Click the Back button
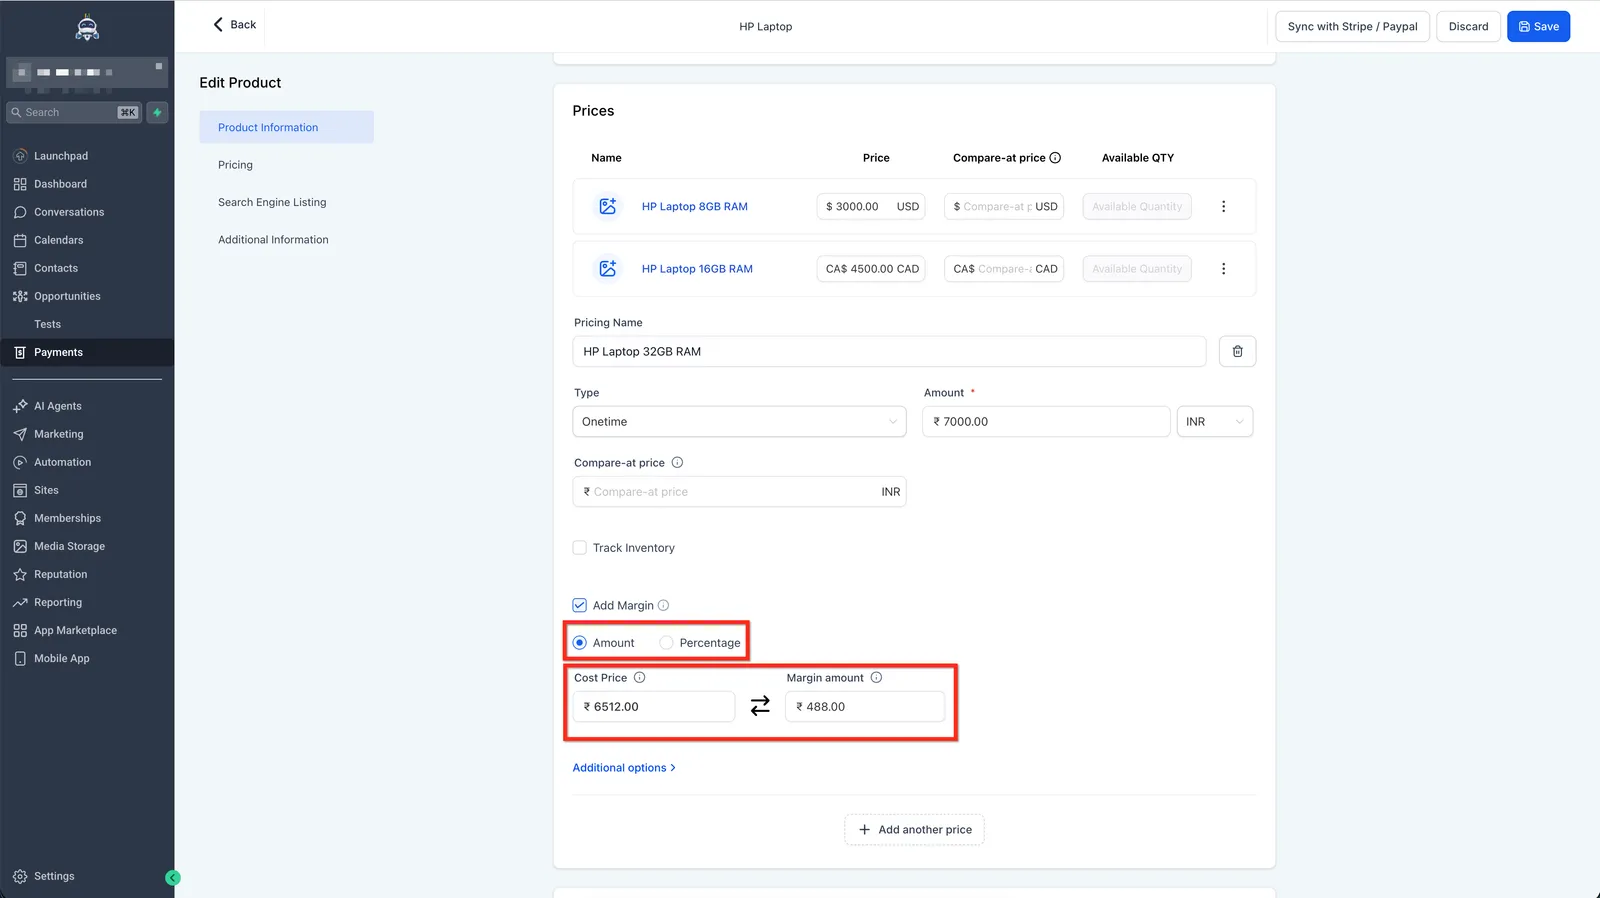 (x=234, y=24)
